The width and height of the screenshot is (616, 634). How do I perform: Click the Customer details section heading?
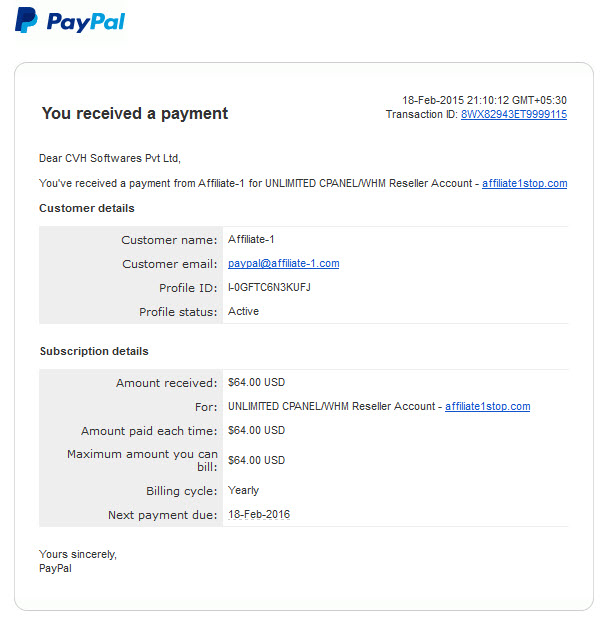tap(87, 208)
